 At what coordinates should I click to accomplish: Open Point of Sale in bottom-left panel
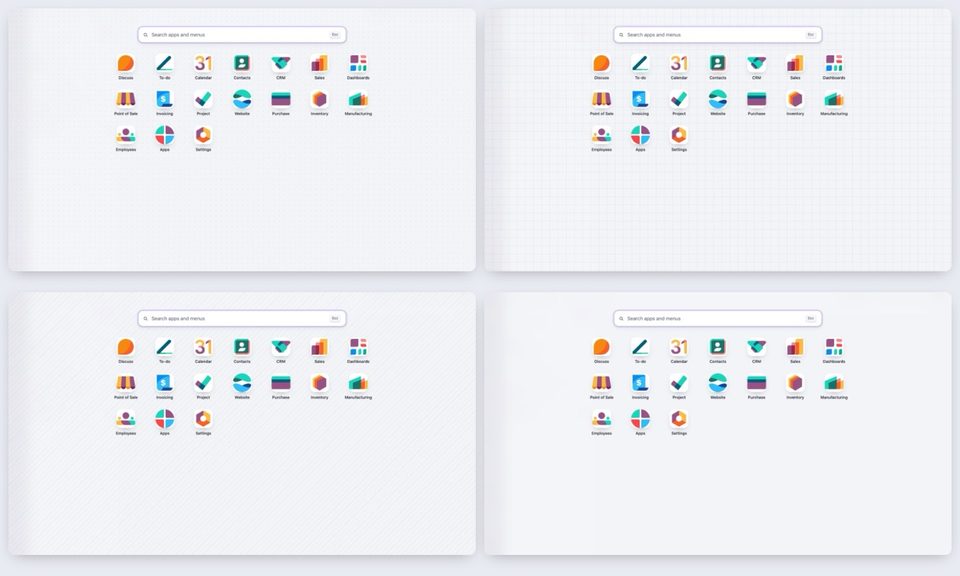(126, 383)
